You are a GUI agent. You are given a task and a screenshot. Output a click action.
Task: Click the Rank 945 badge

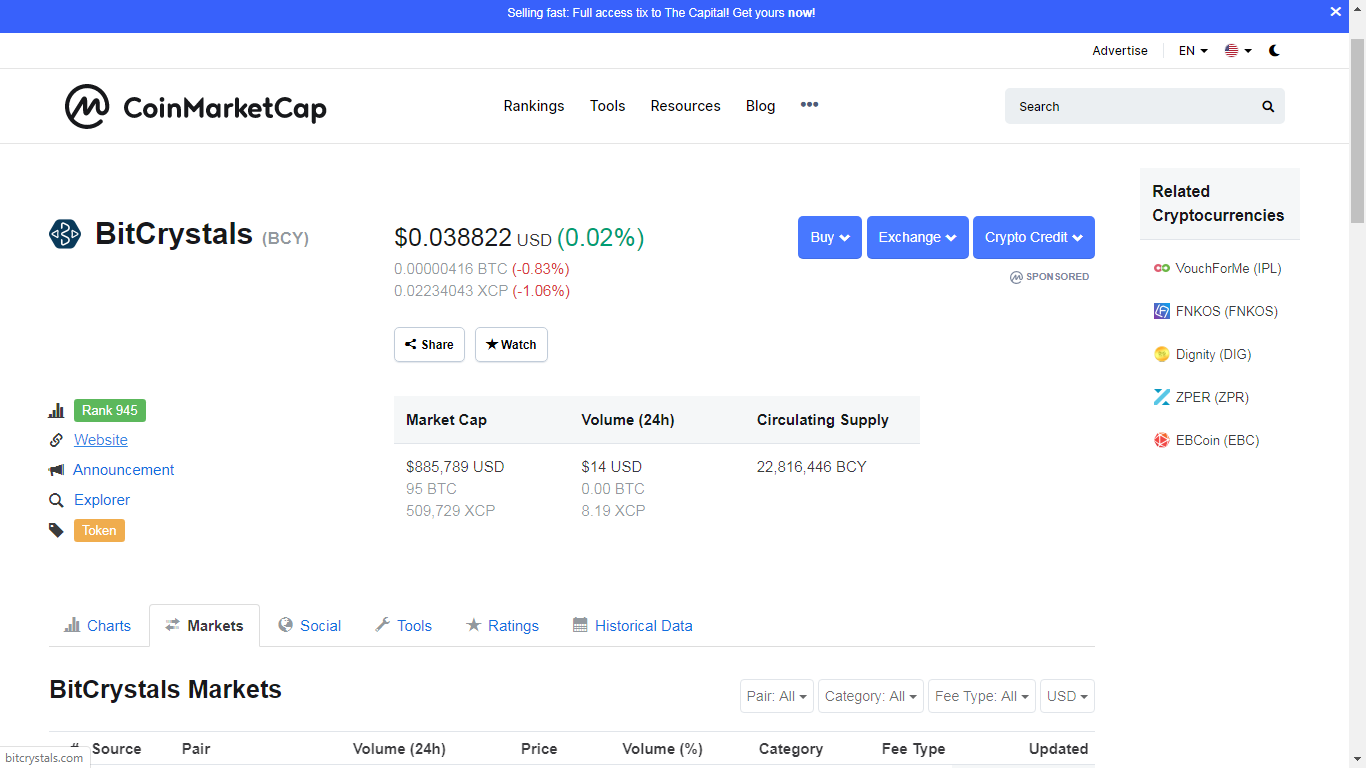point(110,410)
